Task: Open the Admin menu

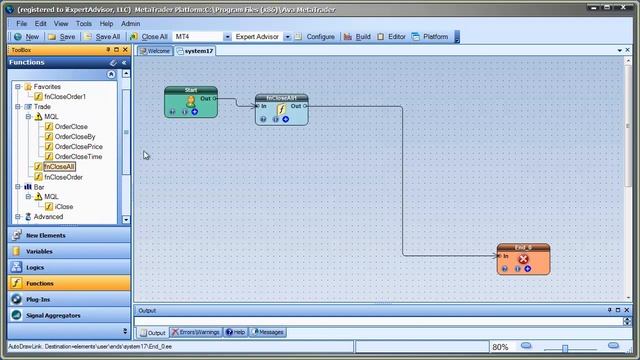Action: (x=130, y=24)
